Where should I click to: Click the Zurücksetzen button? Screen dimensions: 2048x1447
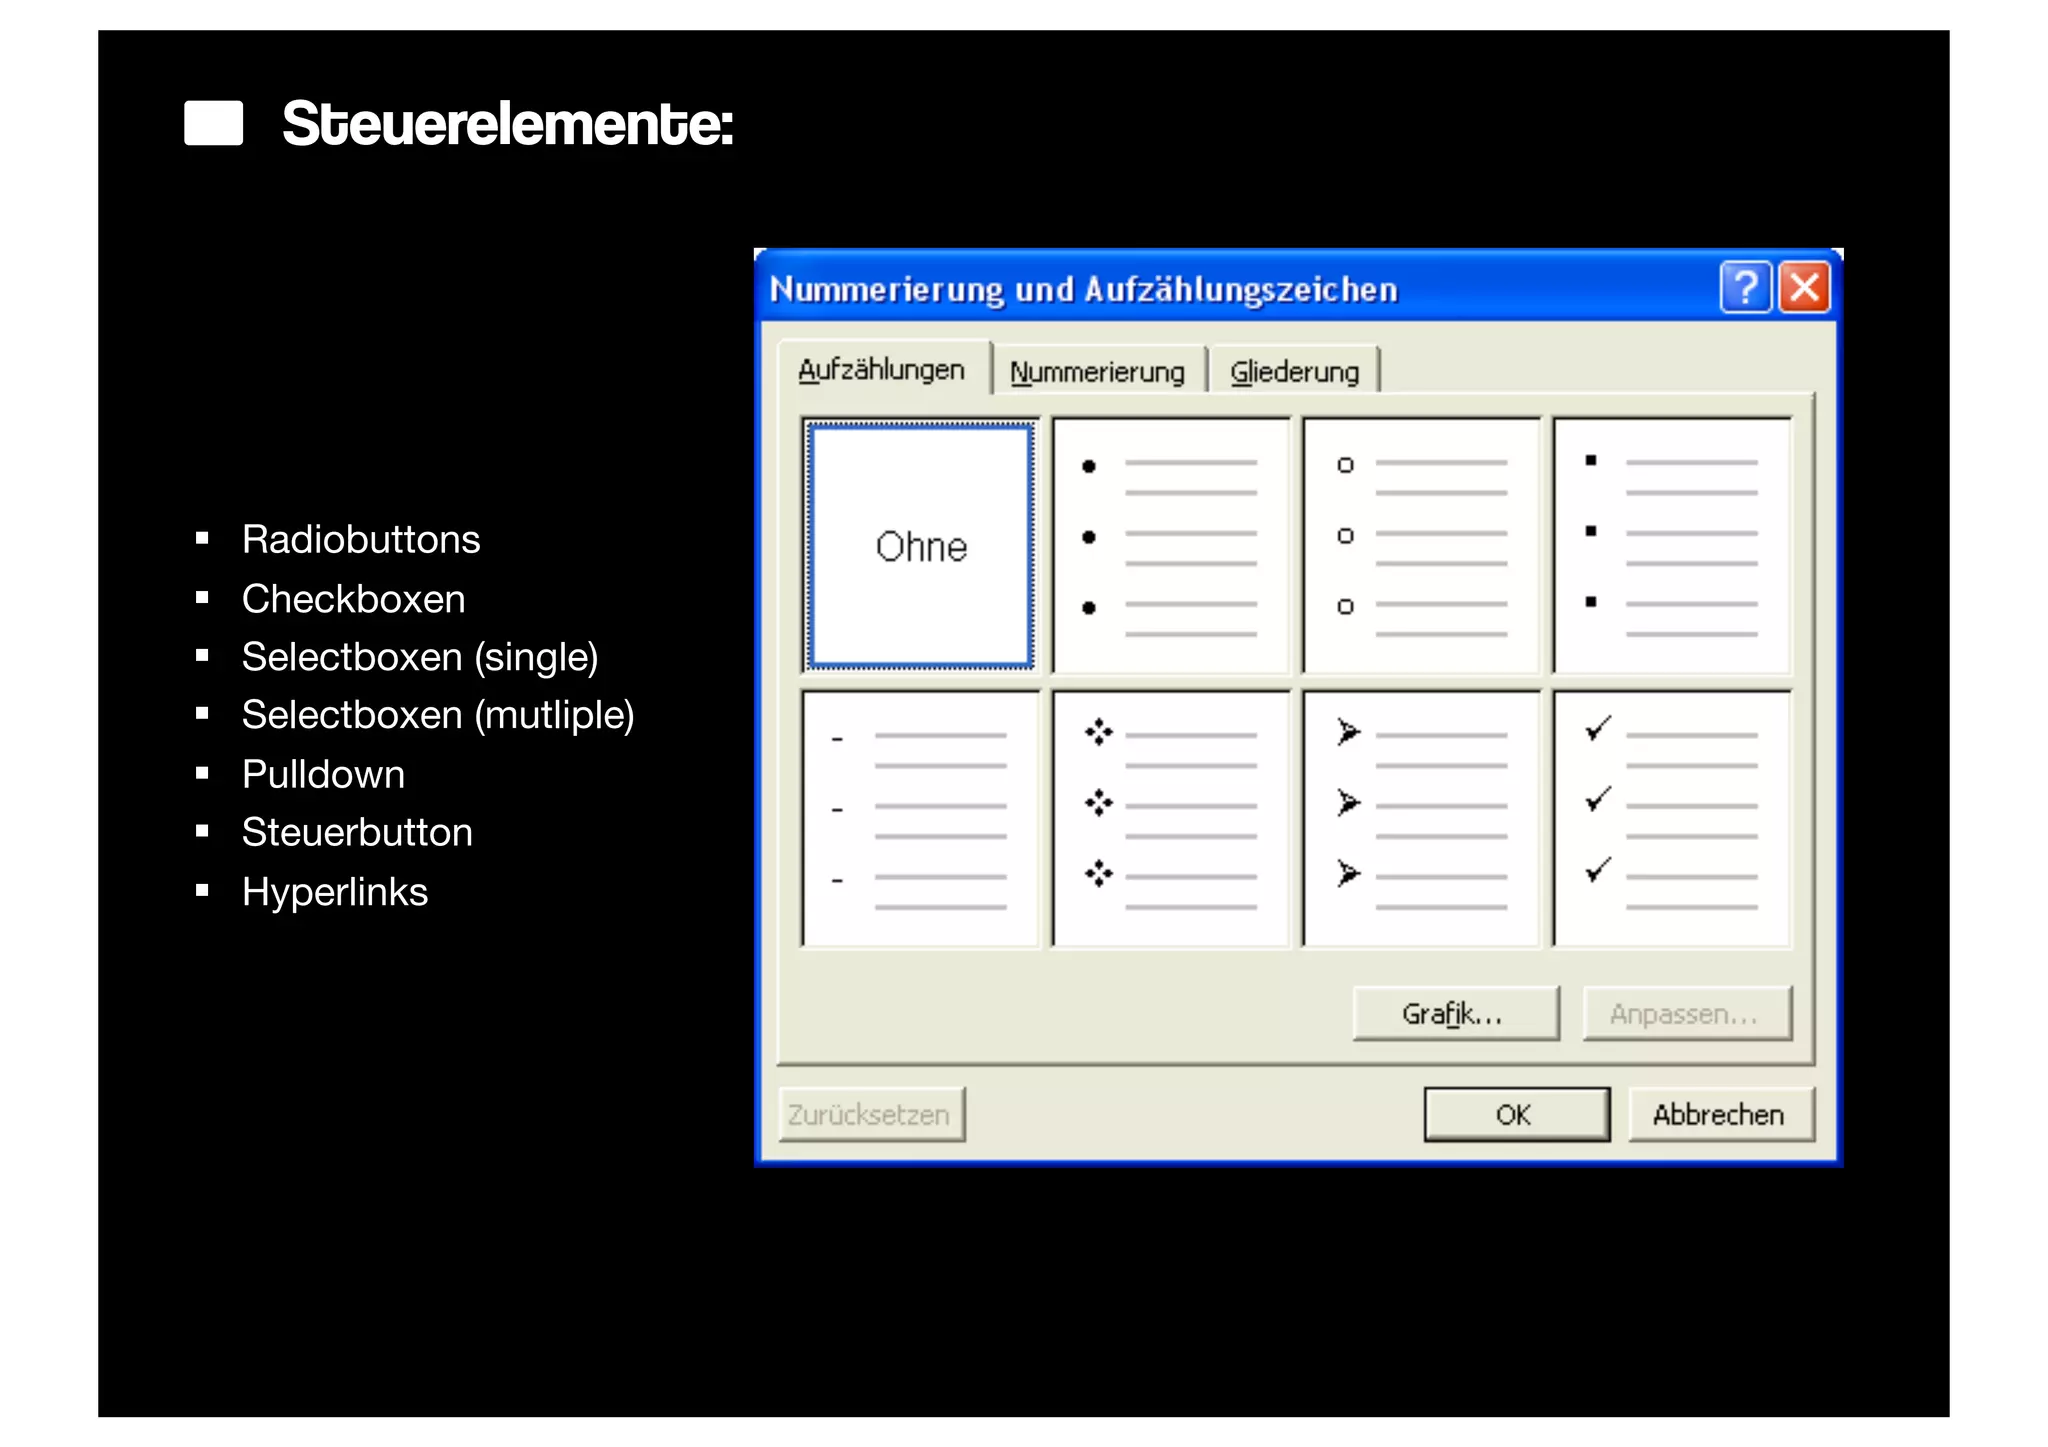[871, 1115]
